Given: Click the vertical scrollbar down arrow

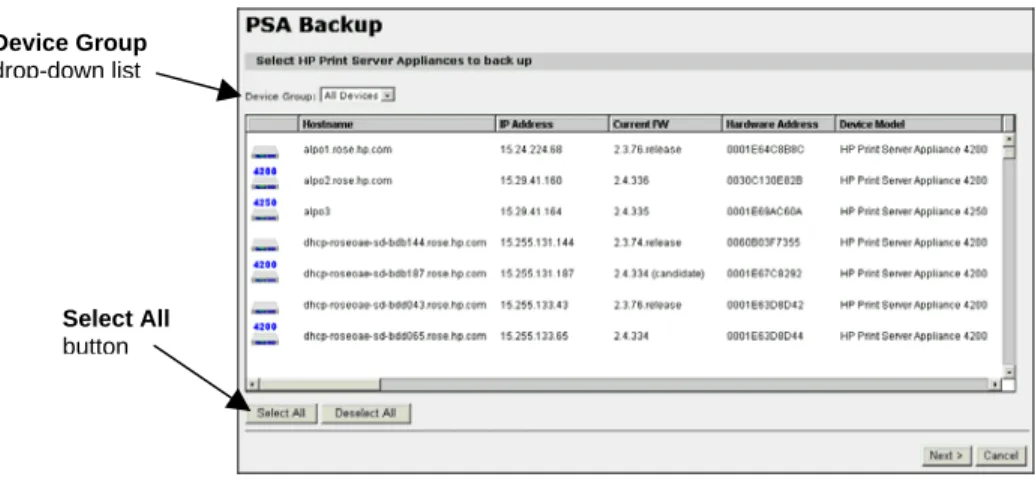Looking at the screenshot, I should [x=1009, y=372].
